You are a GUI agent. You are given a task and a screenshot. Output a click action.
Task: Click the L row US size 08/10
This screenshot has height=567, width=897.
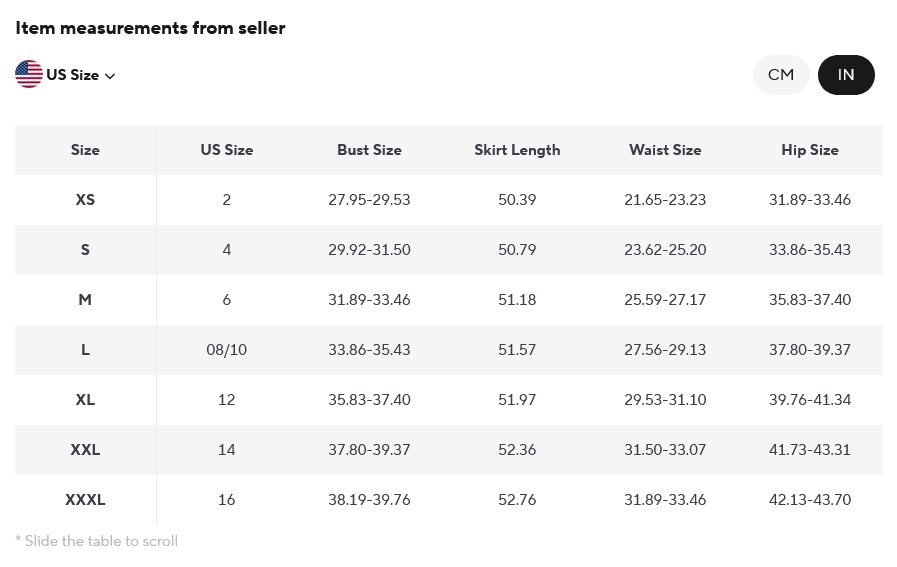tap(227, 350)
